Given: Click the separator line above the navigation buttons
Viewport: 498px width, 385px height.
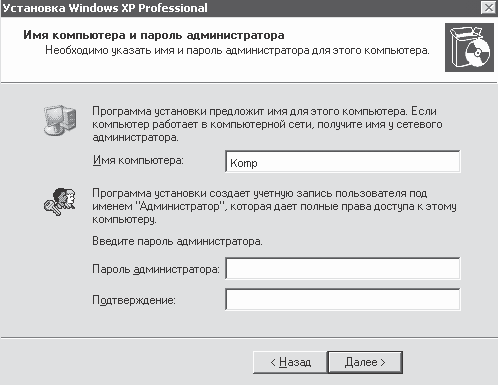Looking at the screenshot, I should coord(249,338).
